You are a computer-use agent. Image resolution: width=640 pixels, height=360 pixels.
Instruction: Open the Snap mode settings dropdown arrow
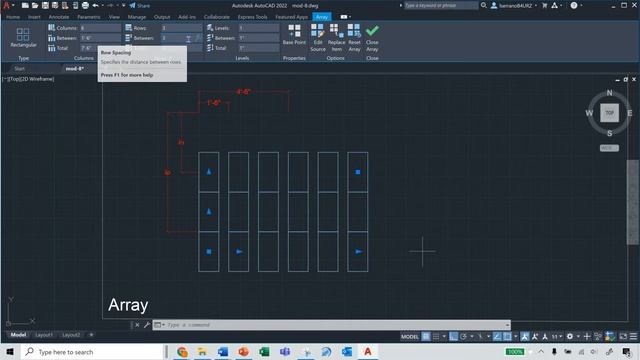point(444,336)
